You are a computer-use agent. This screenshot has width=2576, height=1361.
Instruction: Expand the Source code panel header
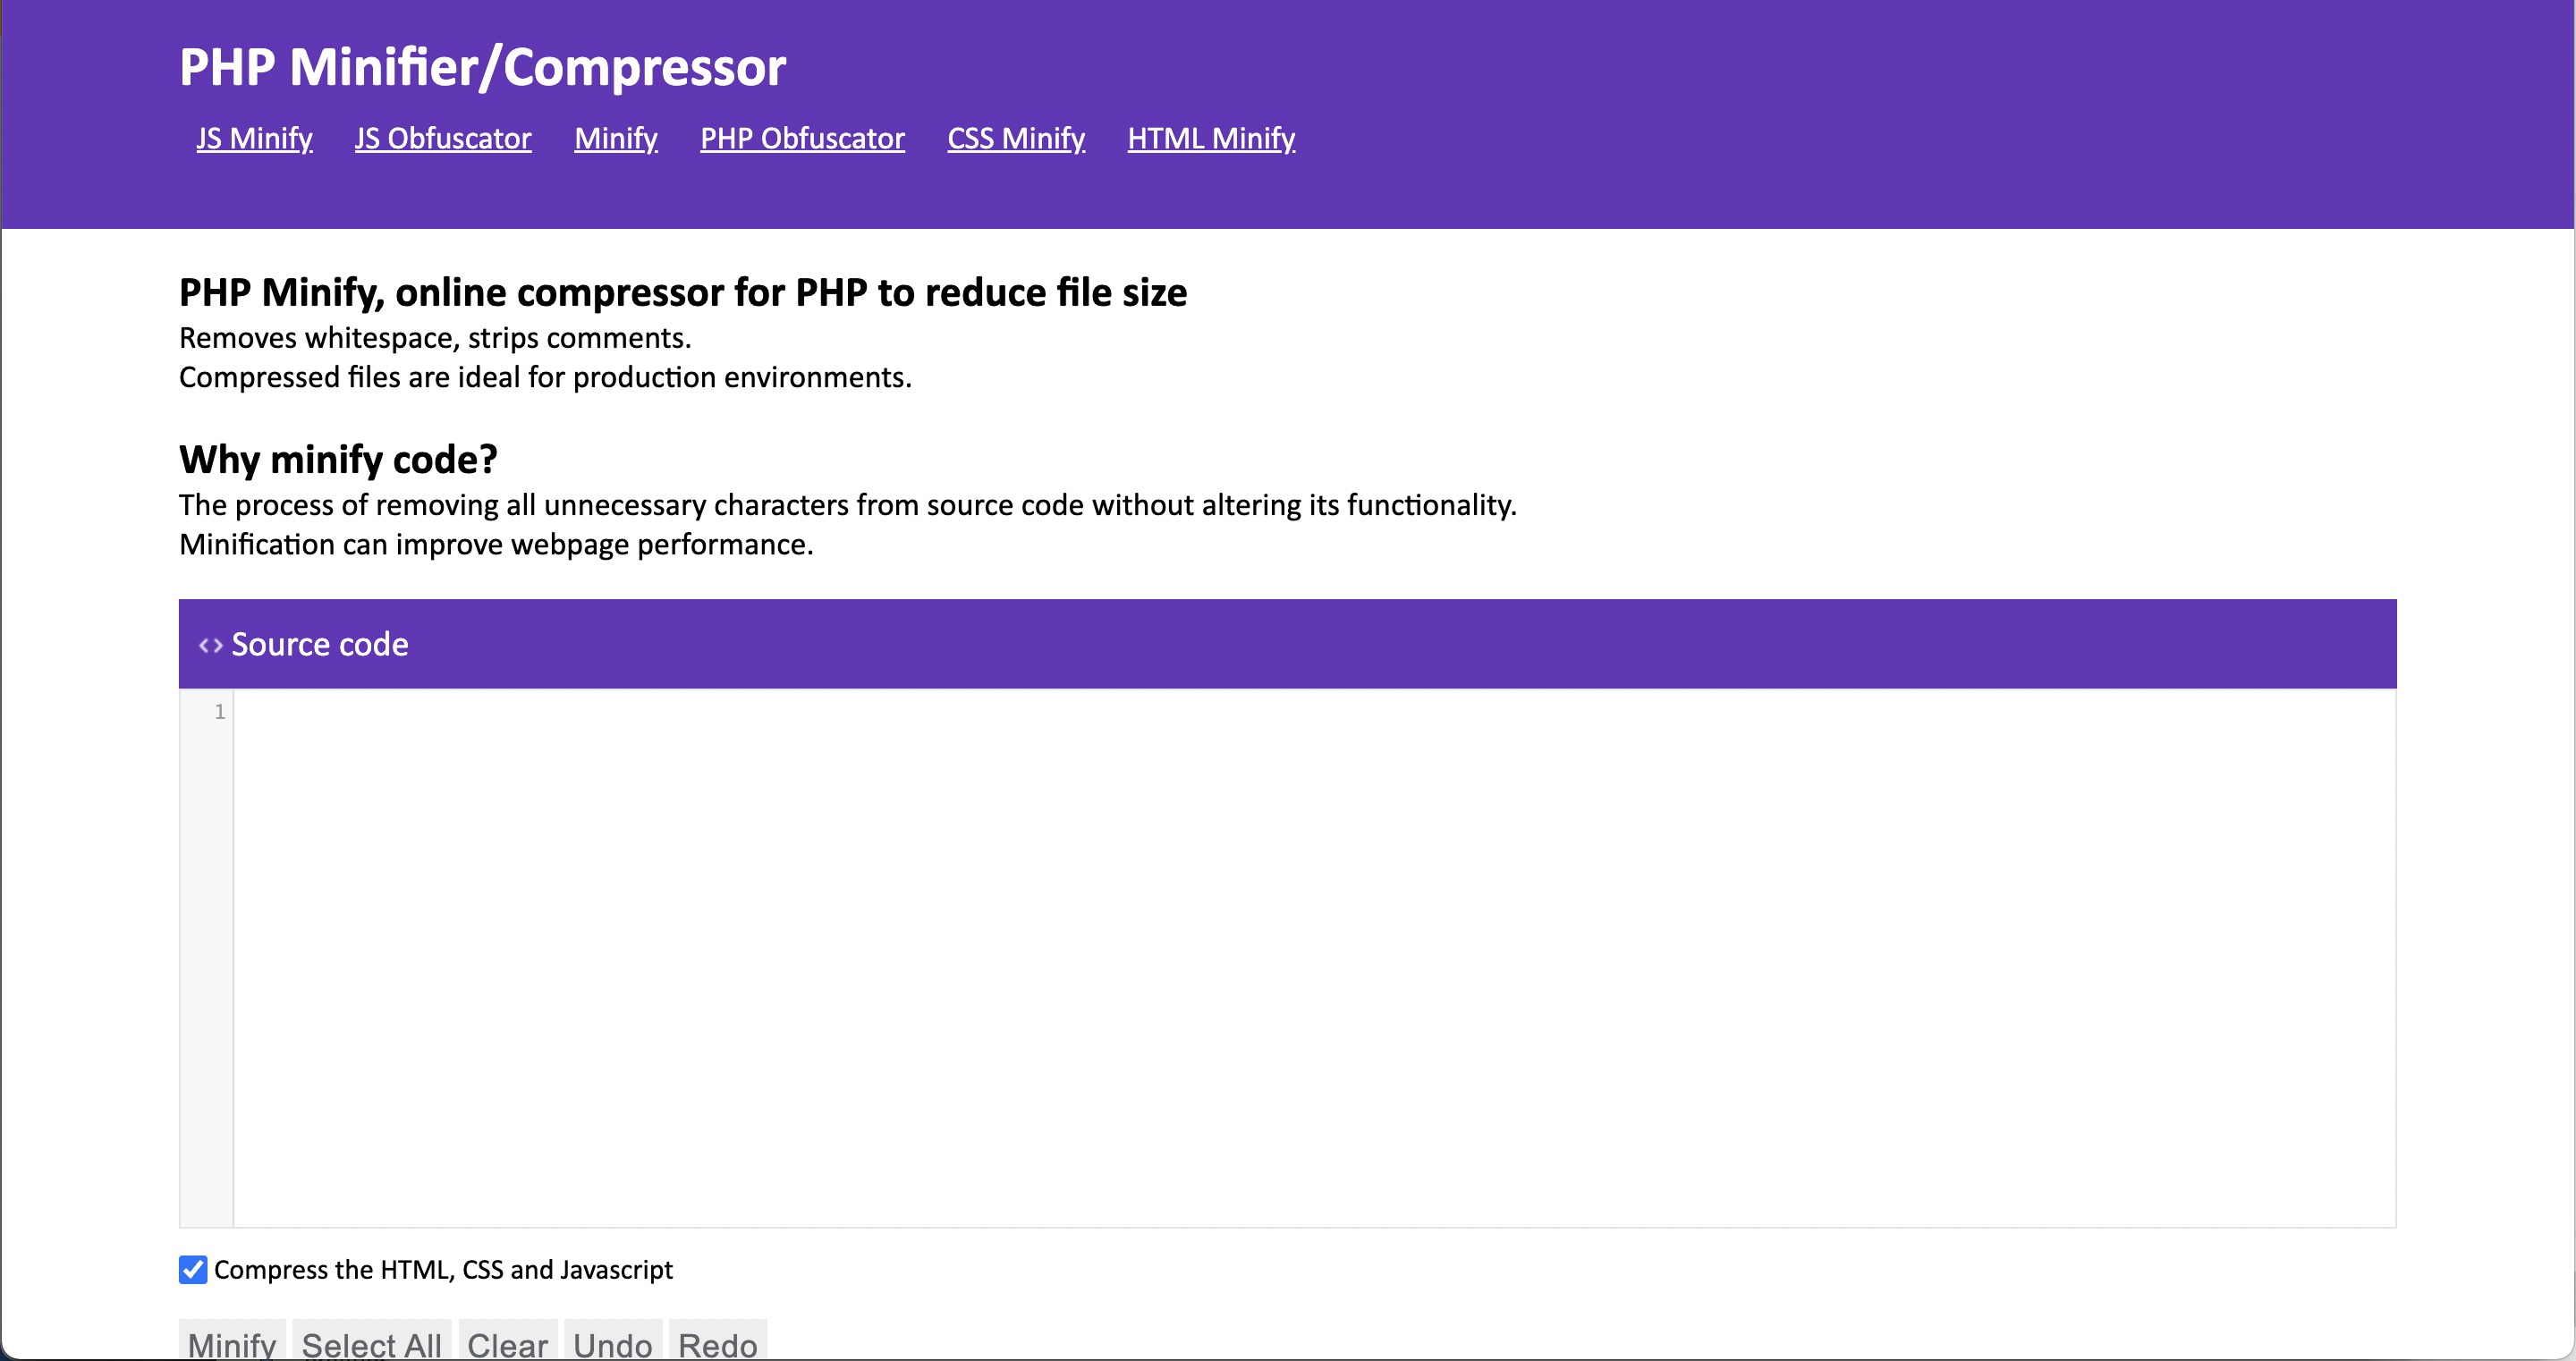pyautogui.click(x=1288, y=644)
